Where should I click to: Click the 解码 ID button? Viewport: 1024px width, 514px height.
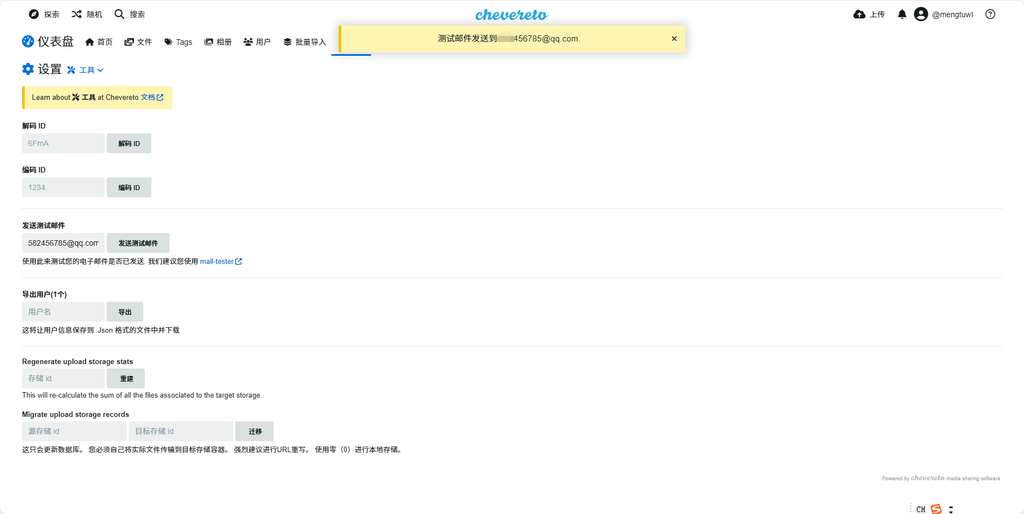(x=129, y=143)
